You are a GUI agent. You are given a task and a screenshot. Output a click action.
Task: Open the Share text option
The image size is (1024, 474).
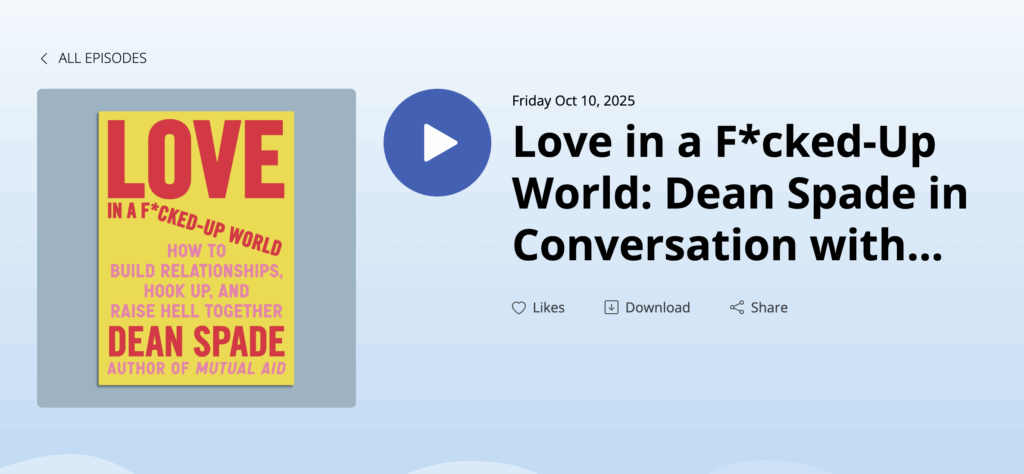tap(769, 308)
